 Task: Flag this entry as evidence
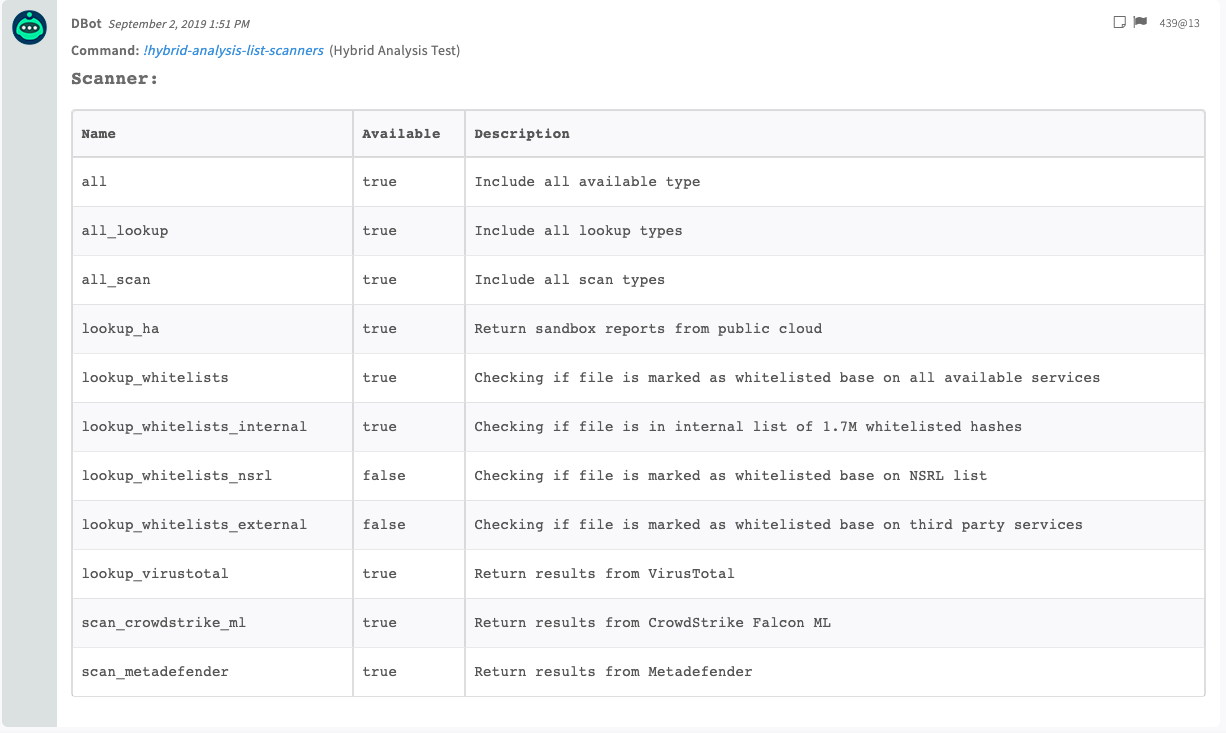[1139, 22]
